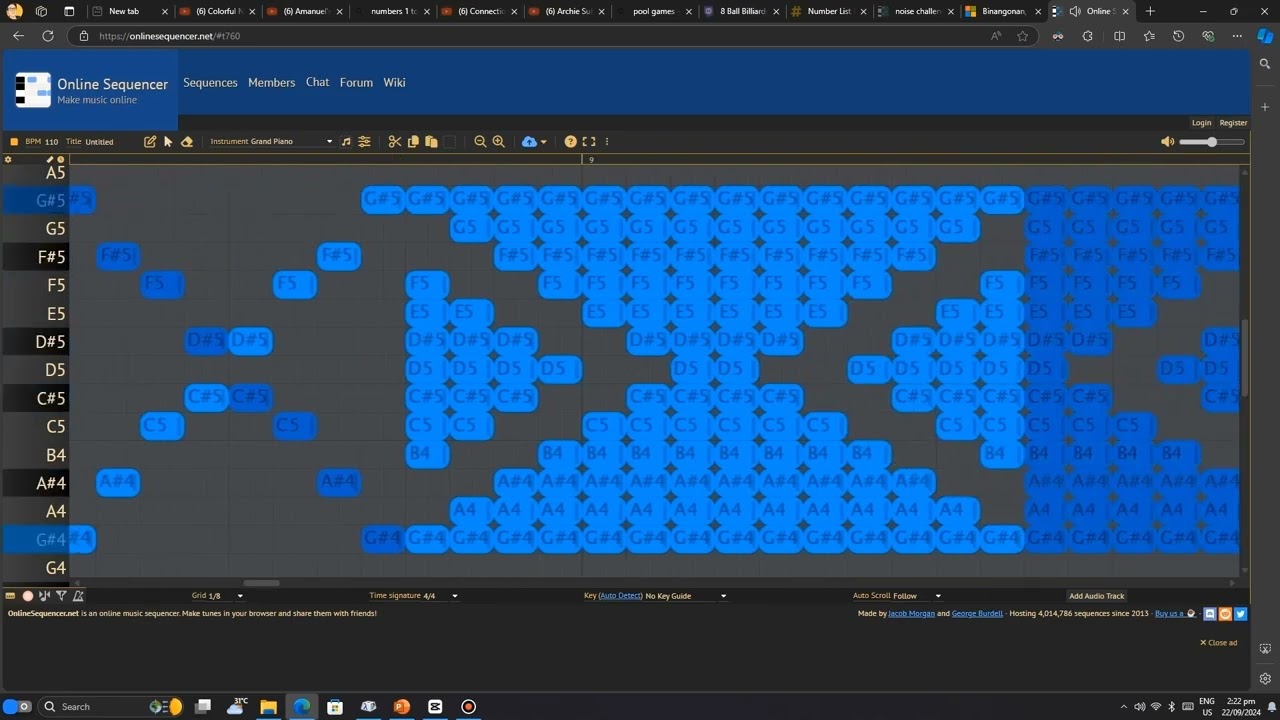1280x720 pixels.
Task: Open the Wiki page
Action: [394, 83]
